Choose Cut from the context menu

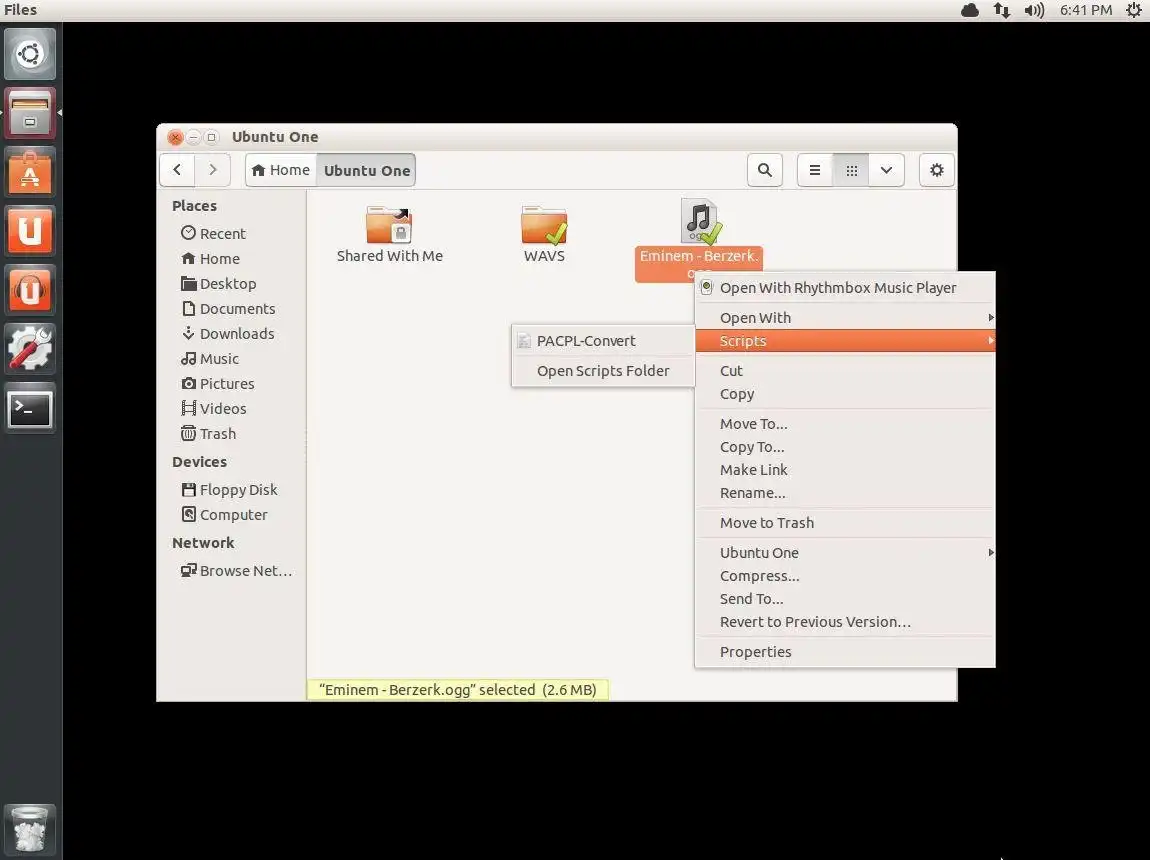click(845, 370)
